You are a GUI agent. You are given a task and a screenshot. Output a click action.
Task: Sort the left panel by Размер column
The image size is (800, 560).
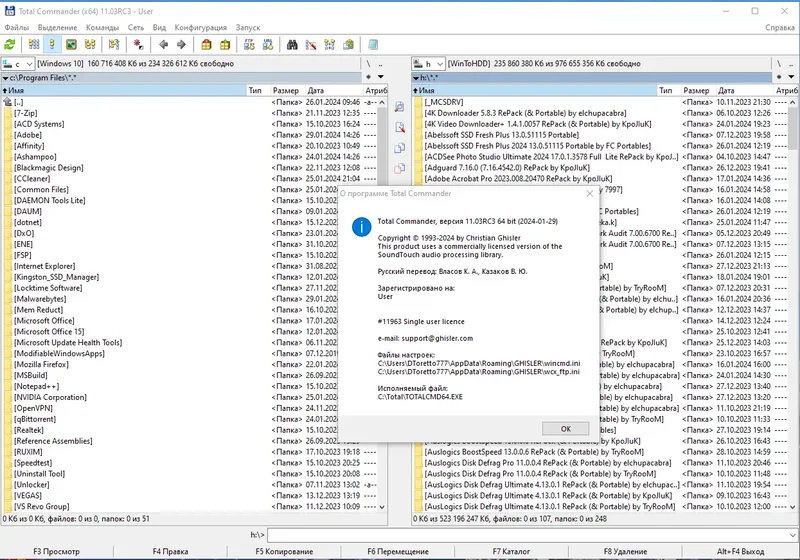pos(287,90)
